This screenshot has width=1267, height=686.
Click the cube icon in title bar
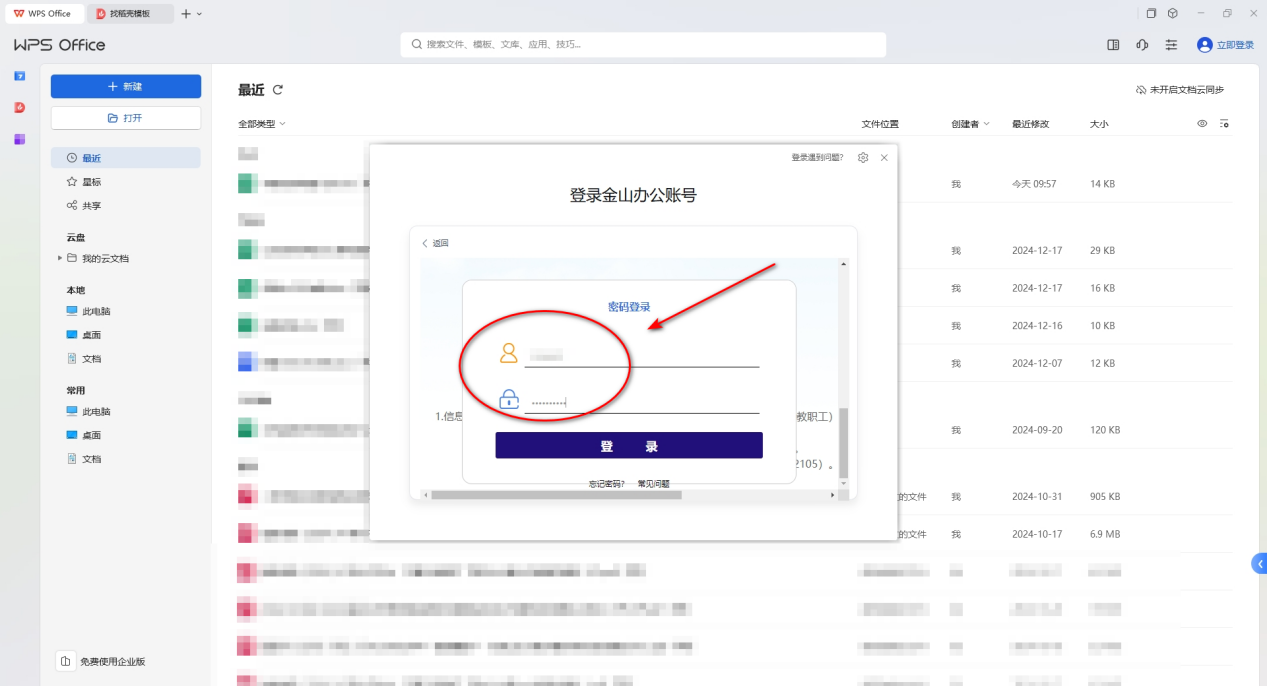tap(1173, 13)
